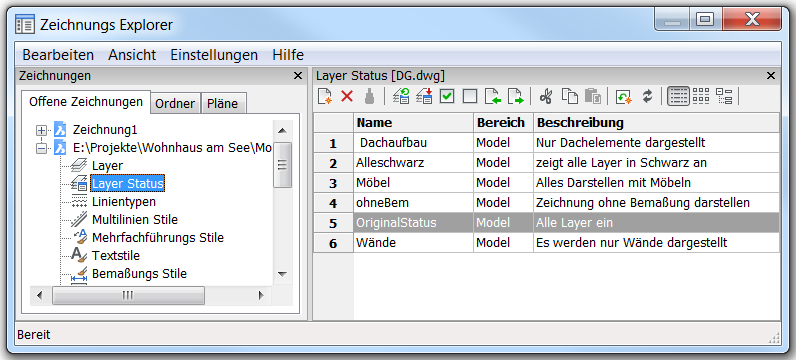
Task: Click the save layer state icon with red arrow
Action: [x=424, y=96]
